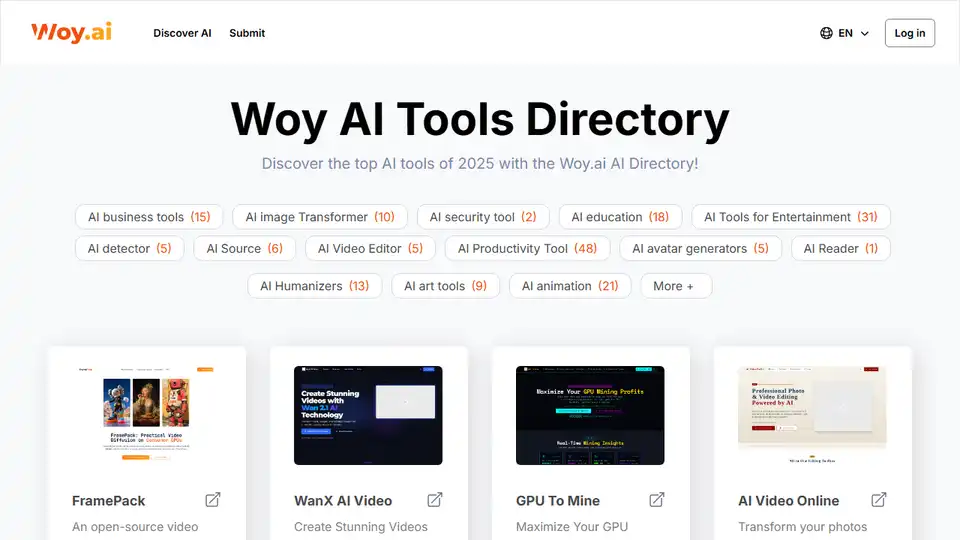Open WanX AI Video external link icon
This screenshot has height=540, width=960.
(435, 500)
